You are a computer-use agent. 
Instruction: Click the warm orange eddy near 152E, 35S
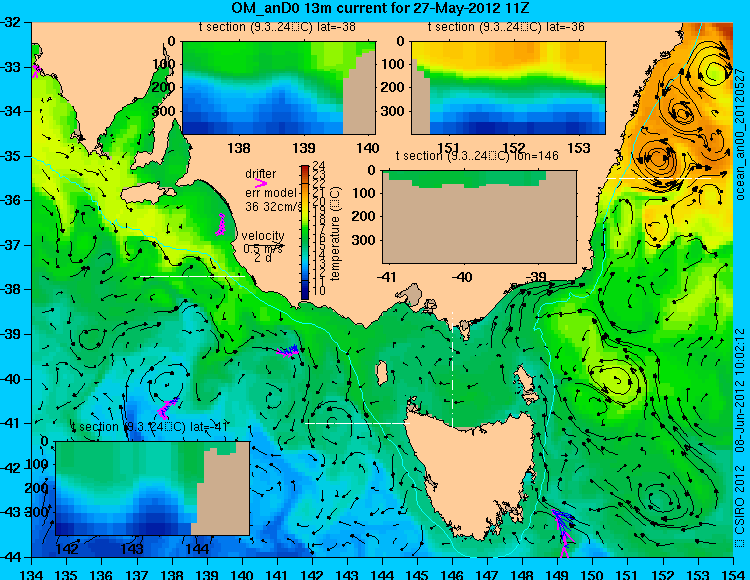click(659, 158)
